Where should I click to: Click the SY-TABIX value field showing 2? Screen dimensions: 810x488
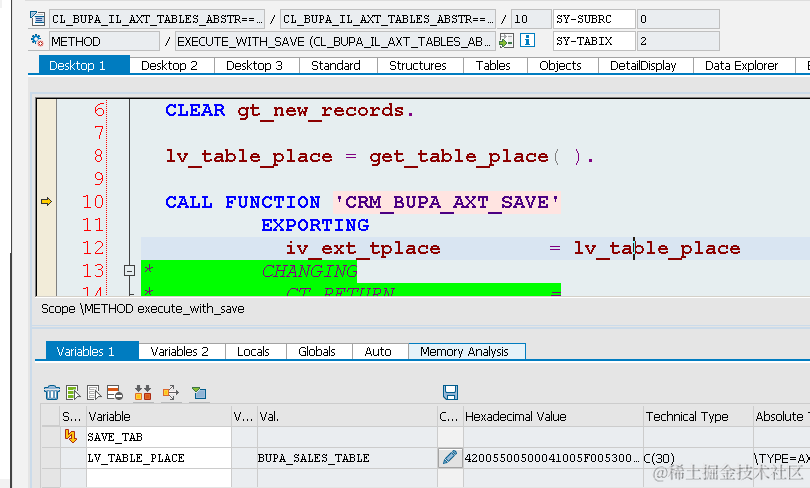tap(678, 41)
